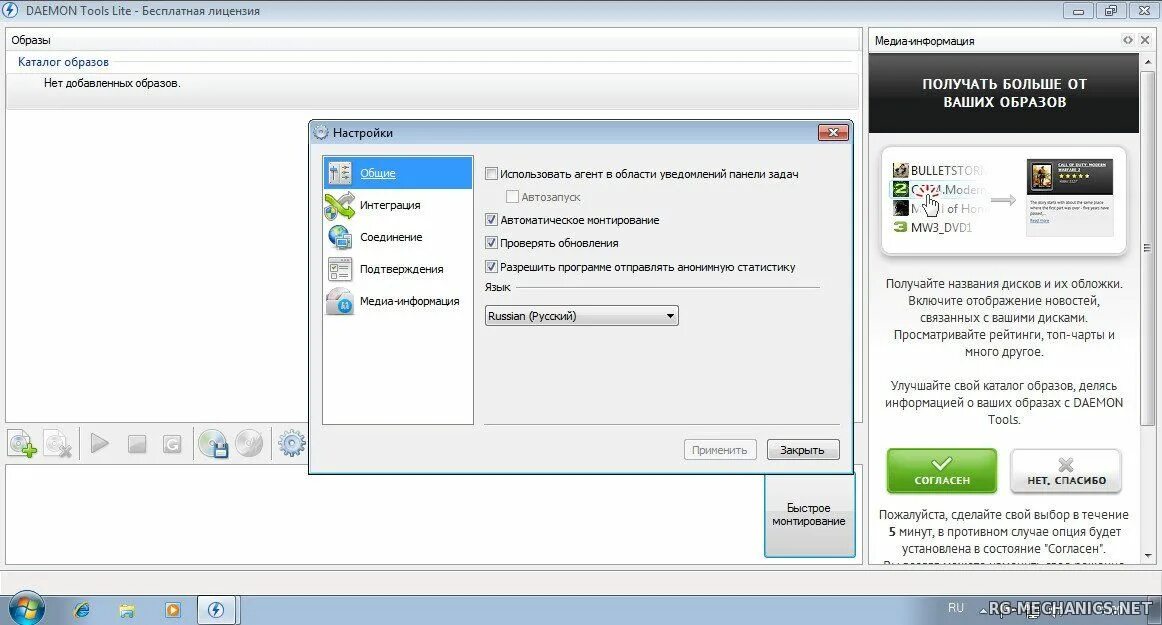
Task: Click the Remove Image icon with gray X
Action: tap(58, 444)
